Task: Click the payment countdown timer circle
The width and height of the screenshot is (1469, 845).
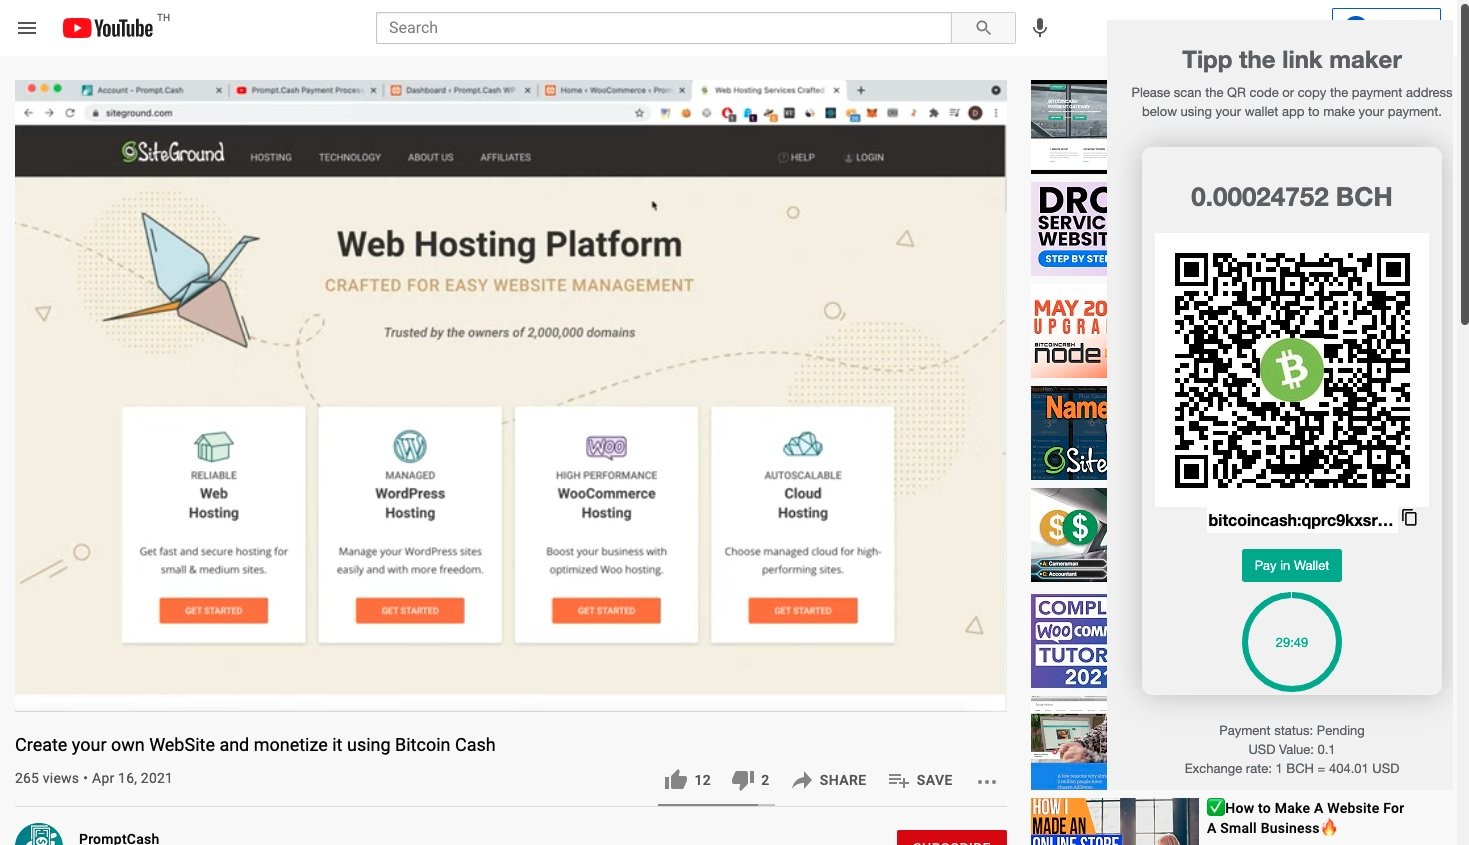Action: tap(1291, 642)
